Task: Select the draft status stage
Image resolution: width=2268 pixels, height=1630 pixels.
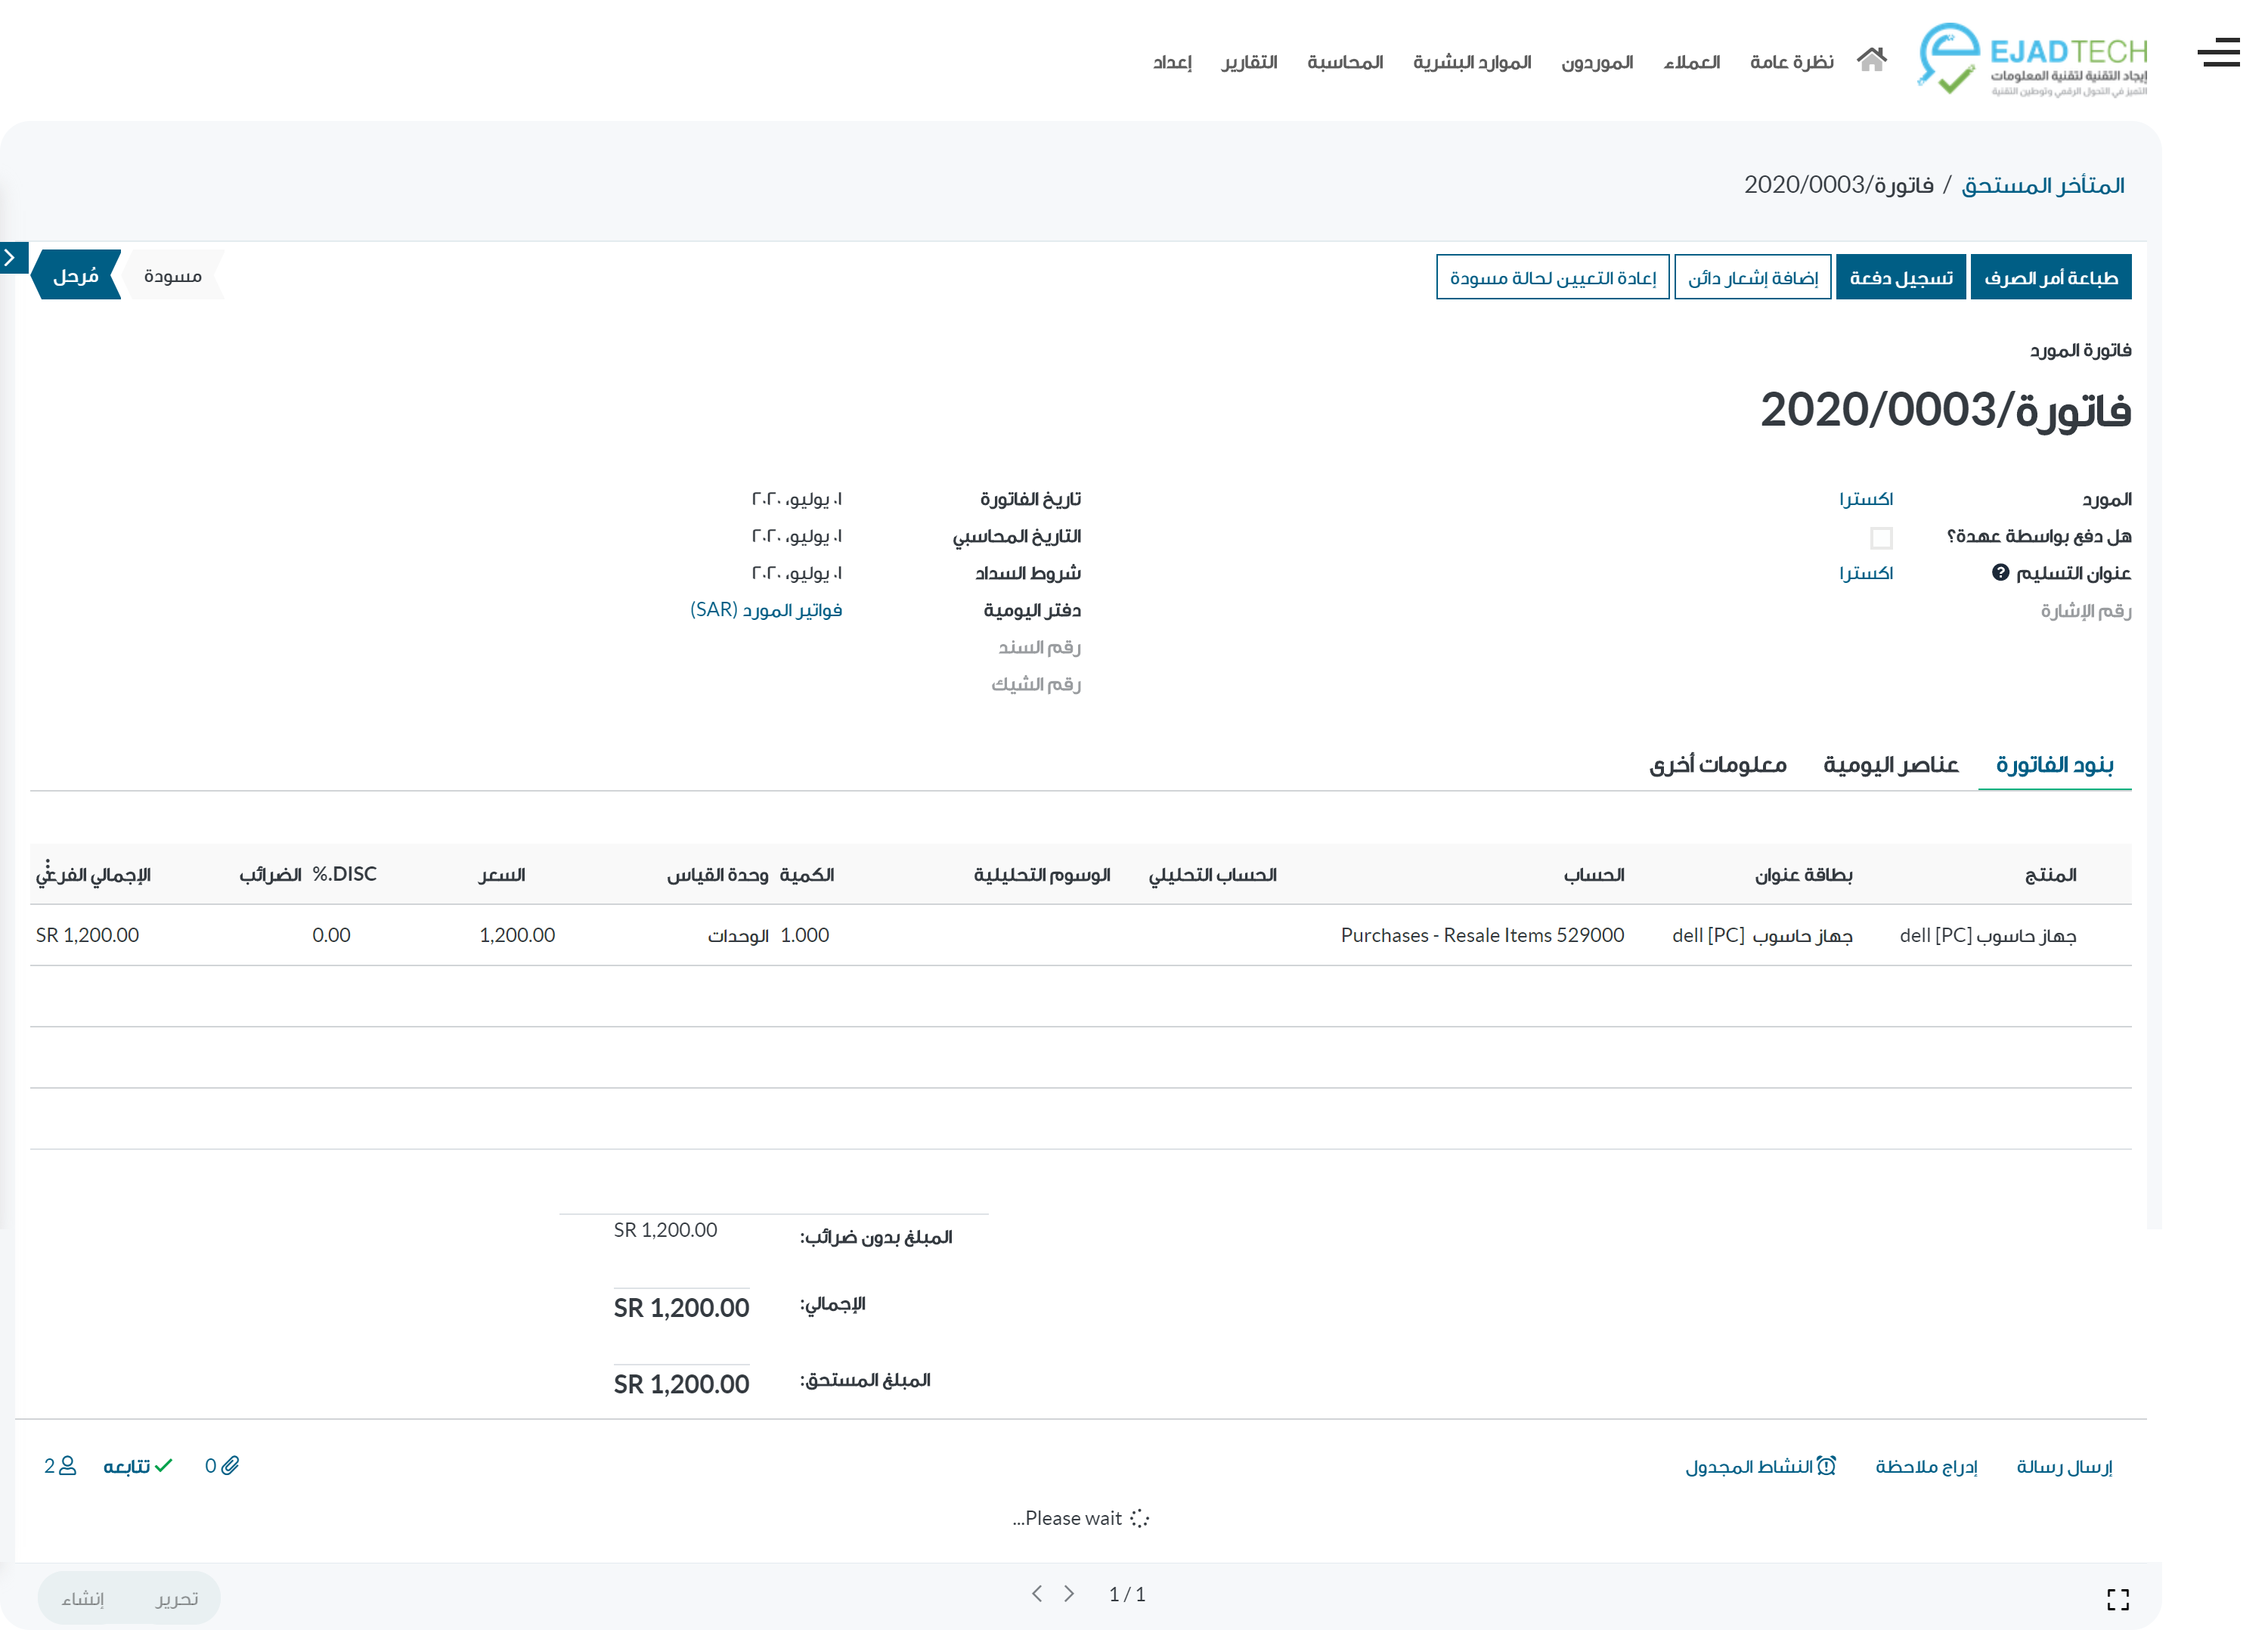Action: click(172, 276)
